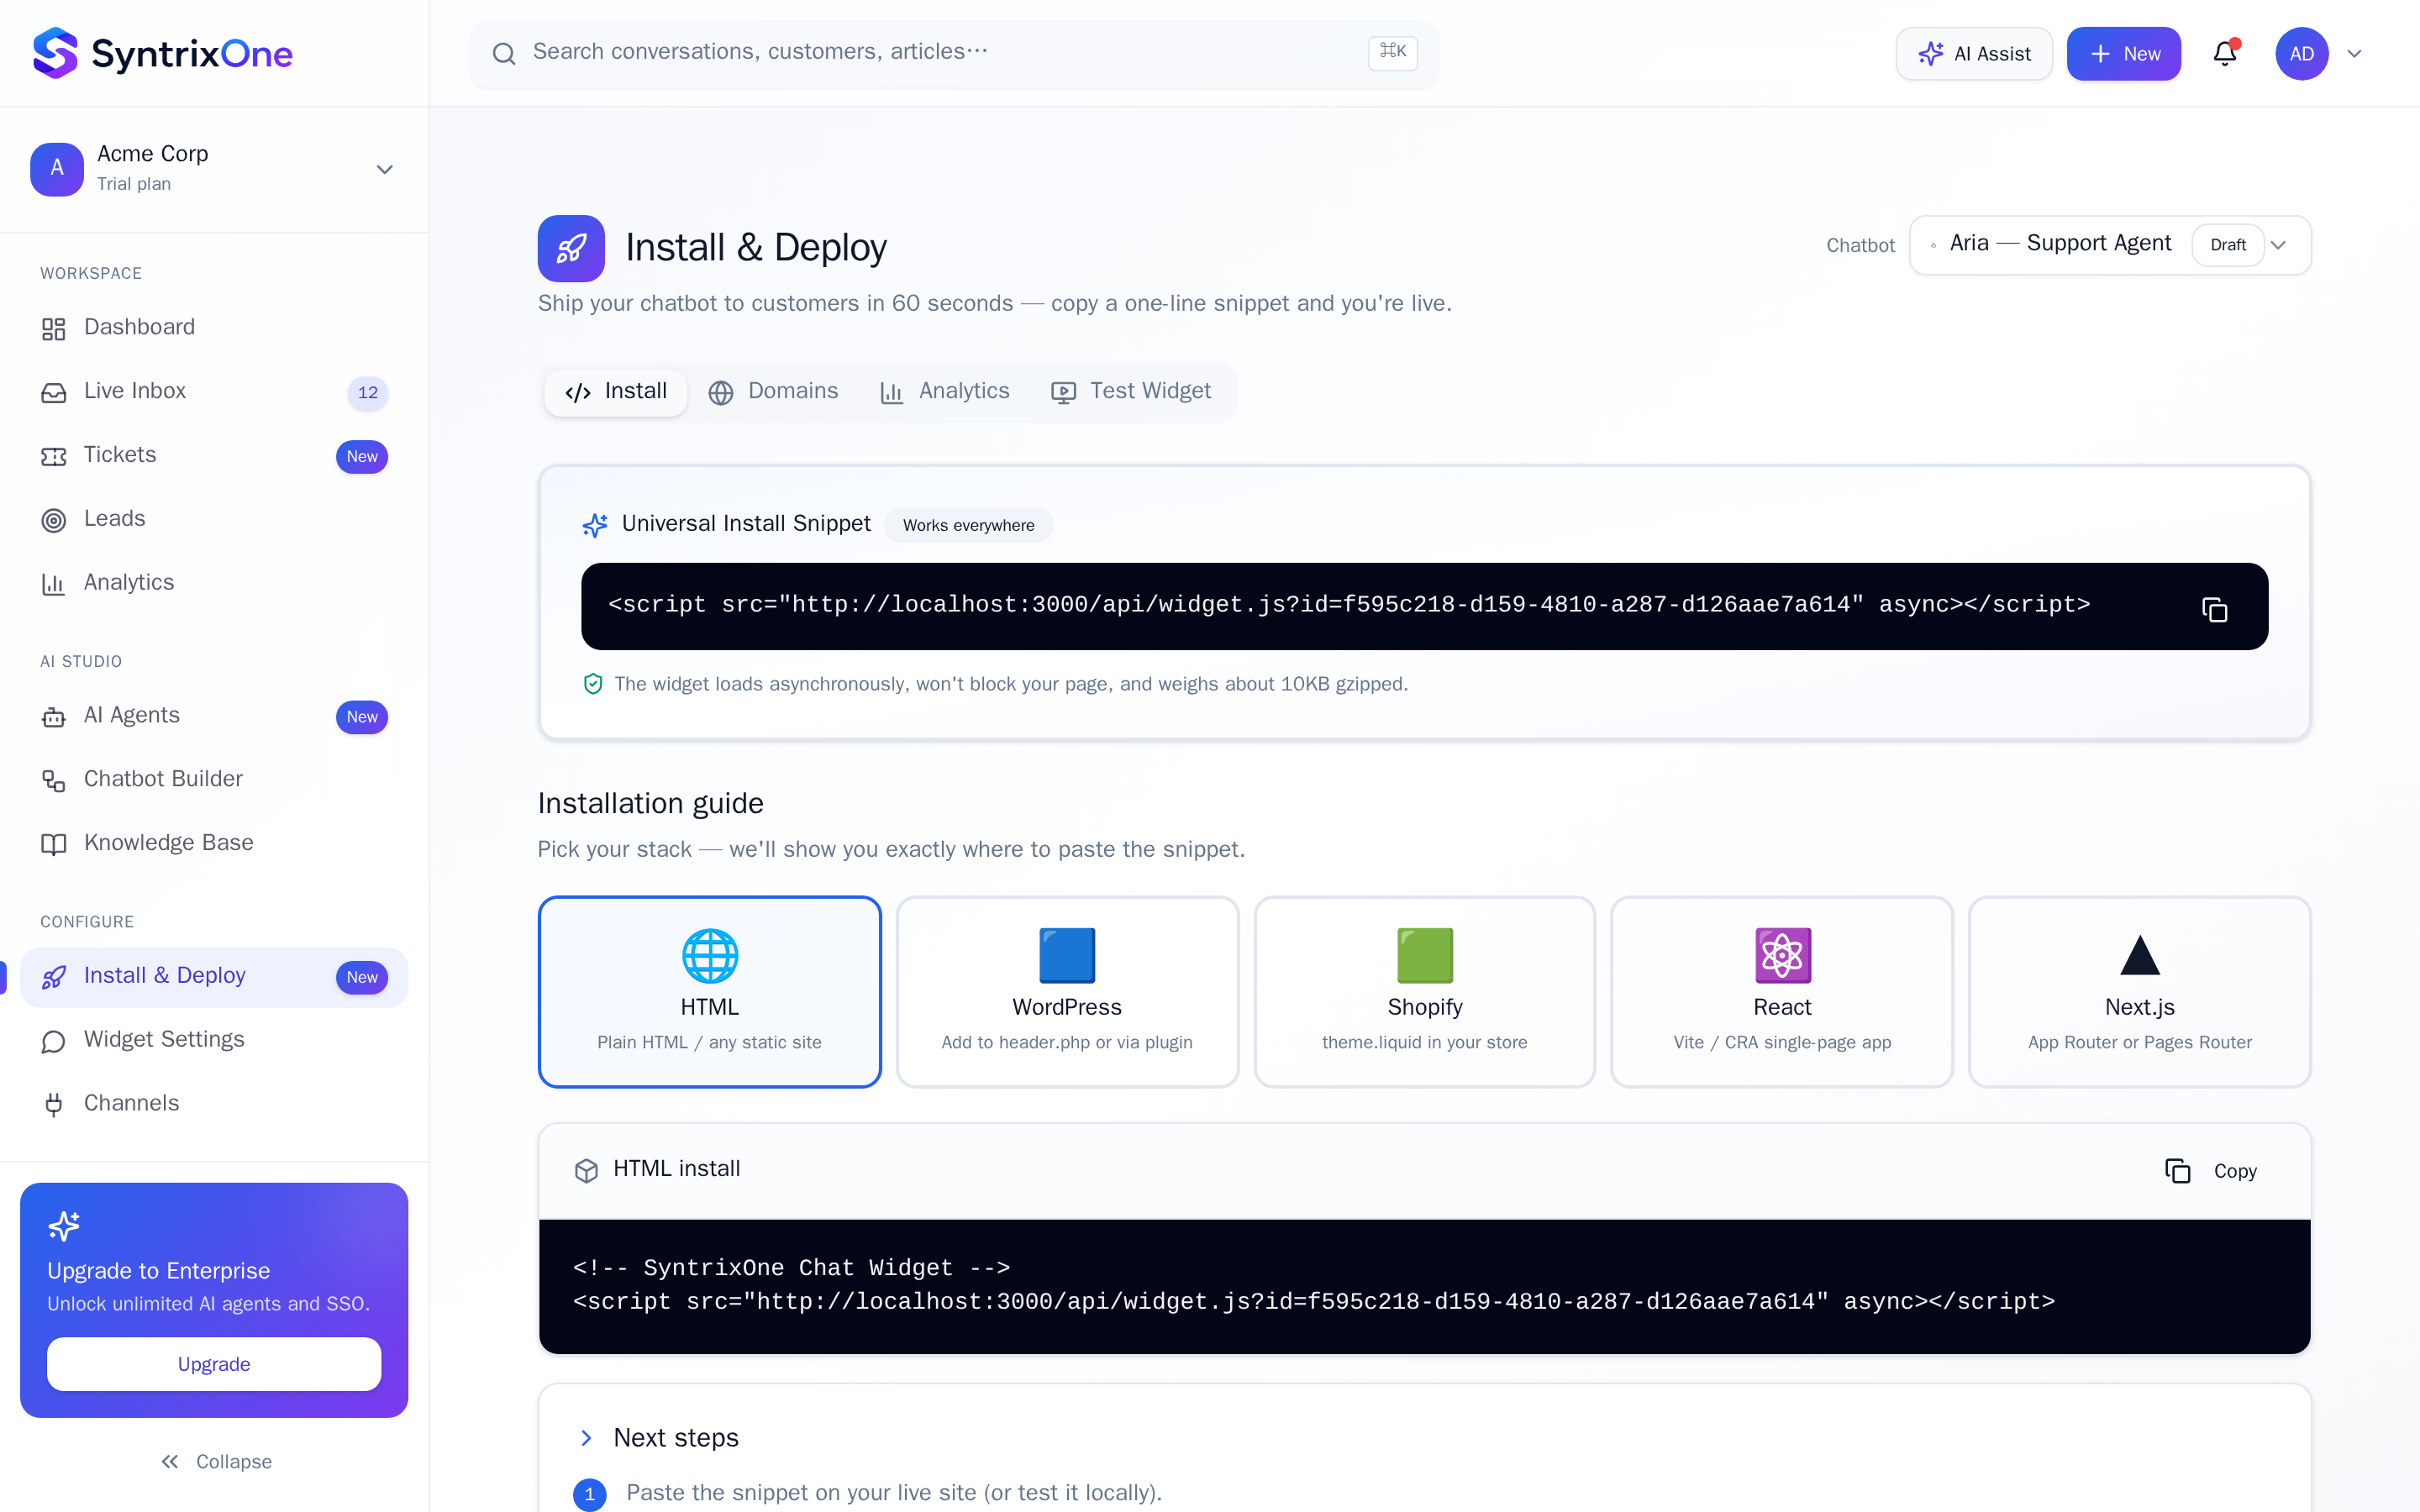This screenshot has height=1512, width=2420.
Task: Switch to the Install tab
Action: (616, 391)
